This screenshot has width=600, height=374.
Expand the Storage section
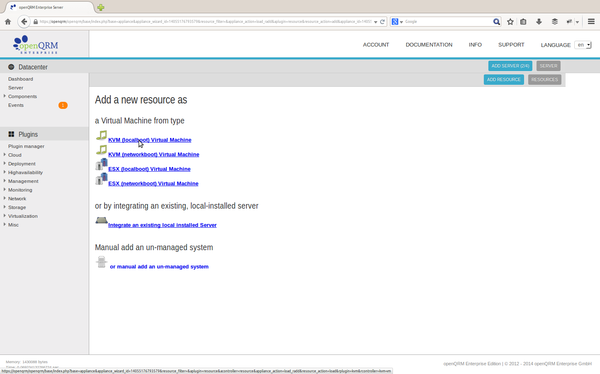click(x=5, y=207)
